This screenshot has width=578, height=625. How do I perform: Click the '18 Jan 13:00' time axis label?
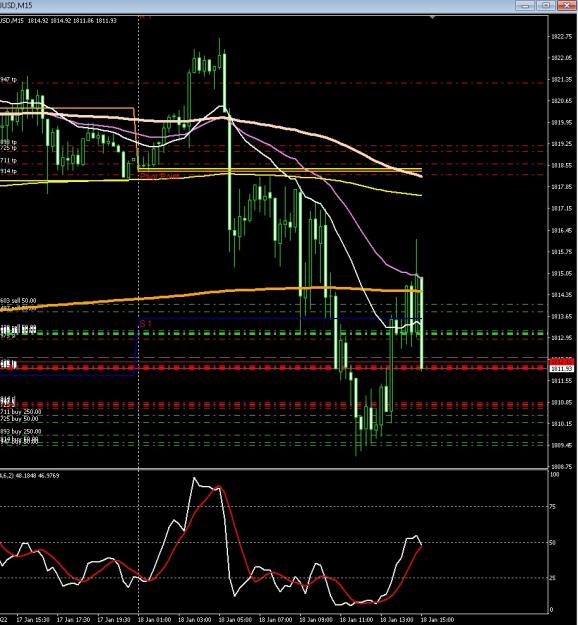[x=397, y=620]
